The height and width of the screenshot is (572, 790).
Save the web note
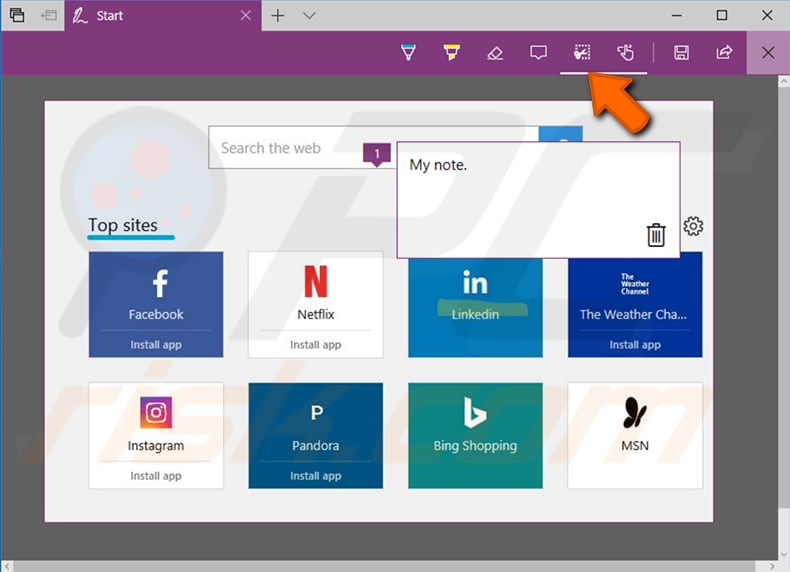pyautogui.click(x=681, y=52)
